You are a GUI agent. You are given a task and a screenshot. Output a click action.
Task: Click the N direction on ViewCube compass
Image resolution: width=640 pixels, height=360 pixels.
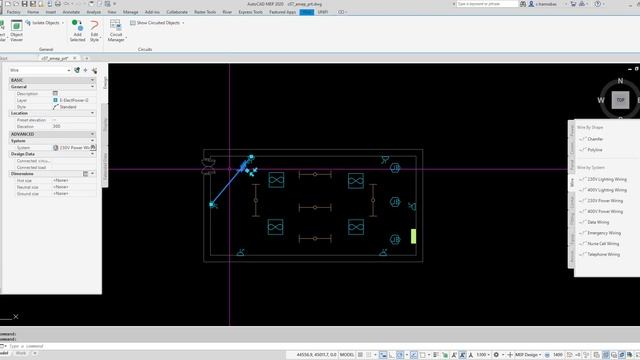click(620, 81)
